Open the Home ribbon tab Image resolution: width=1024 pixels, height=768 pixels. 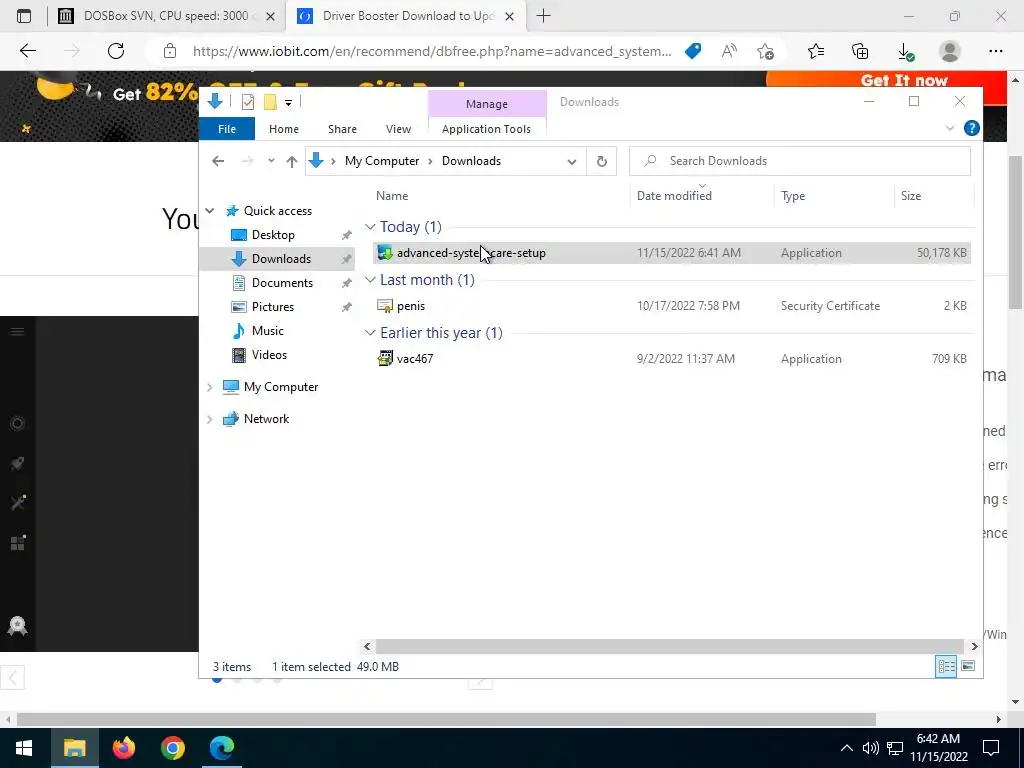click(283, 129)
